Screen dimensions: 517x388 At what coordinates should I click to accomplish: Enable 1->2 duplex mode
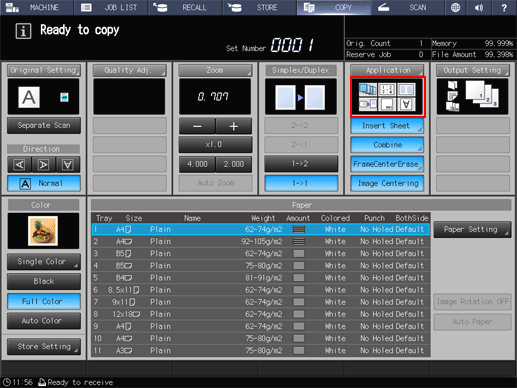301,164
